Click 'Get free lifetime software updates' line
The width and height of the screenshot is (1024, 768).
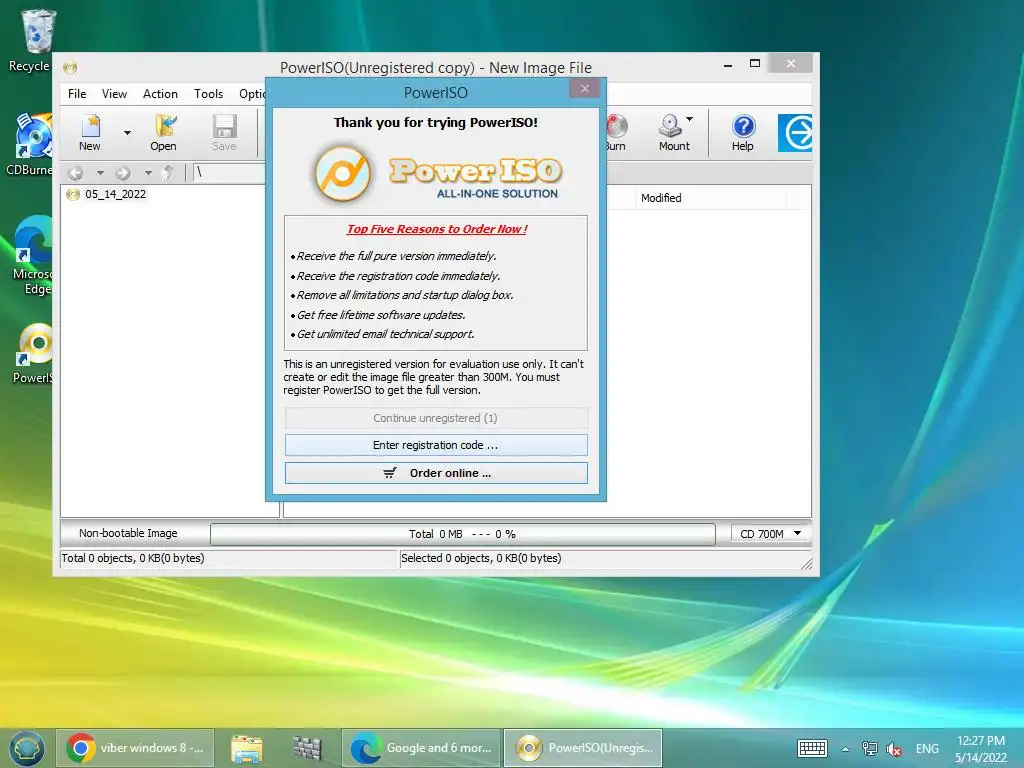(381, 315)
